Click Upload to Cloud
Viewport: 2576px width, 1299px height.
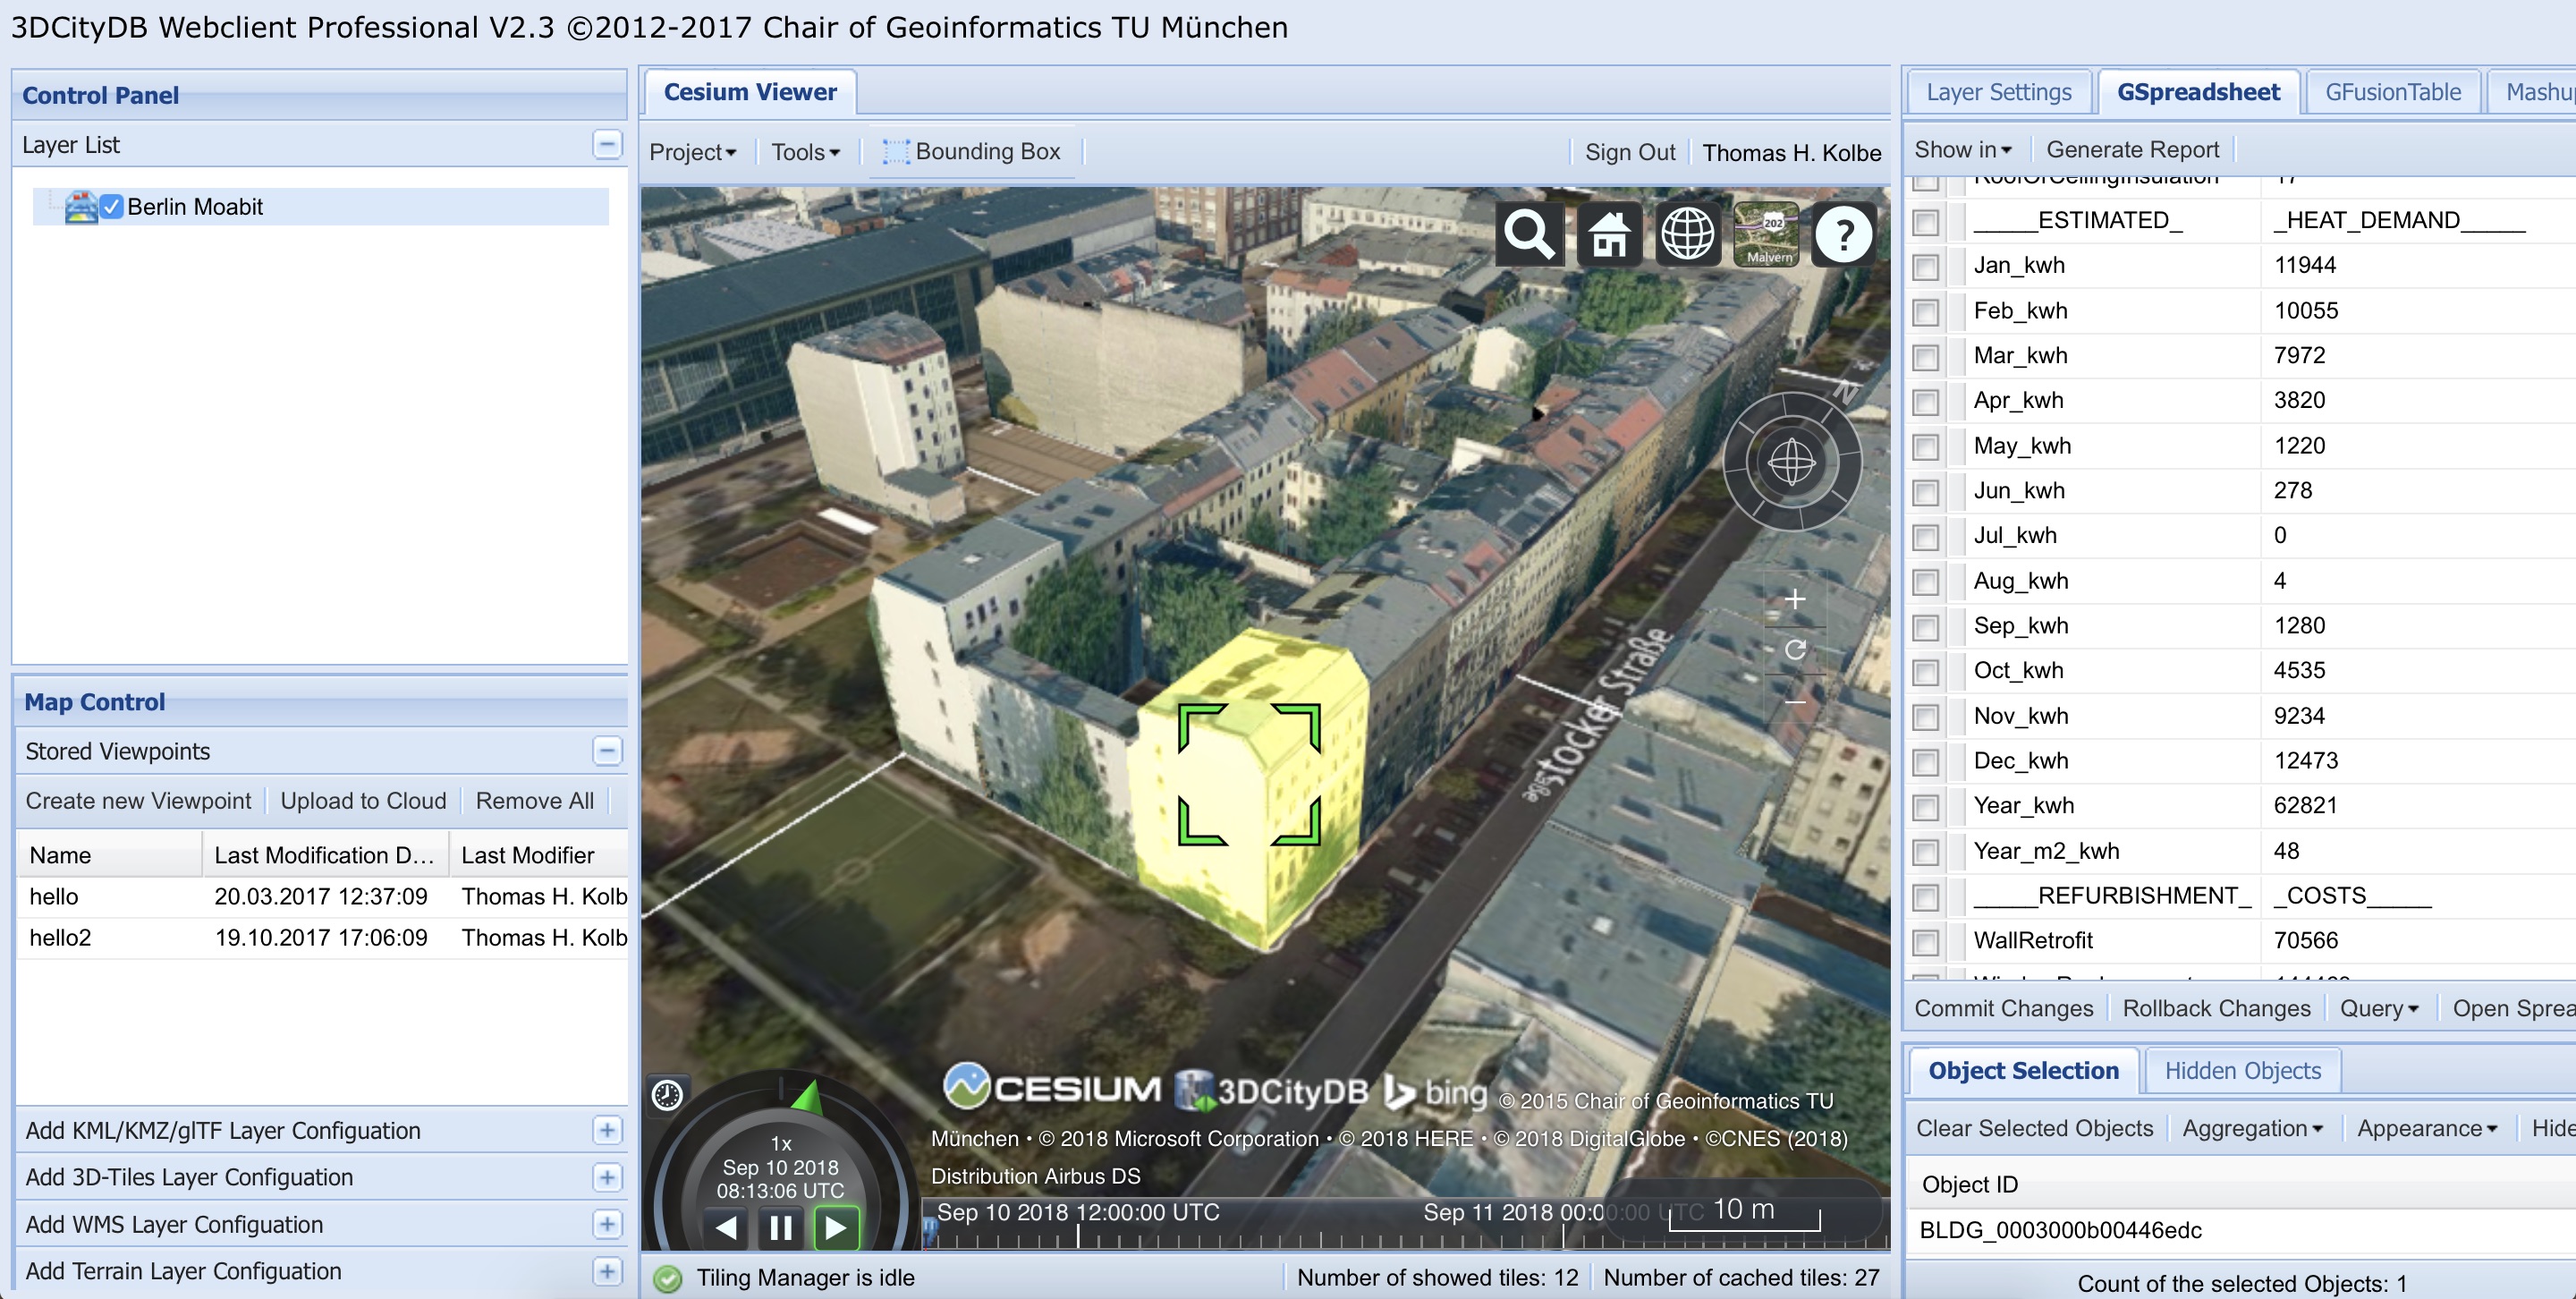(363, 801)
